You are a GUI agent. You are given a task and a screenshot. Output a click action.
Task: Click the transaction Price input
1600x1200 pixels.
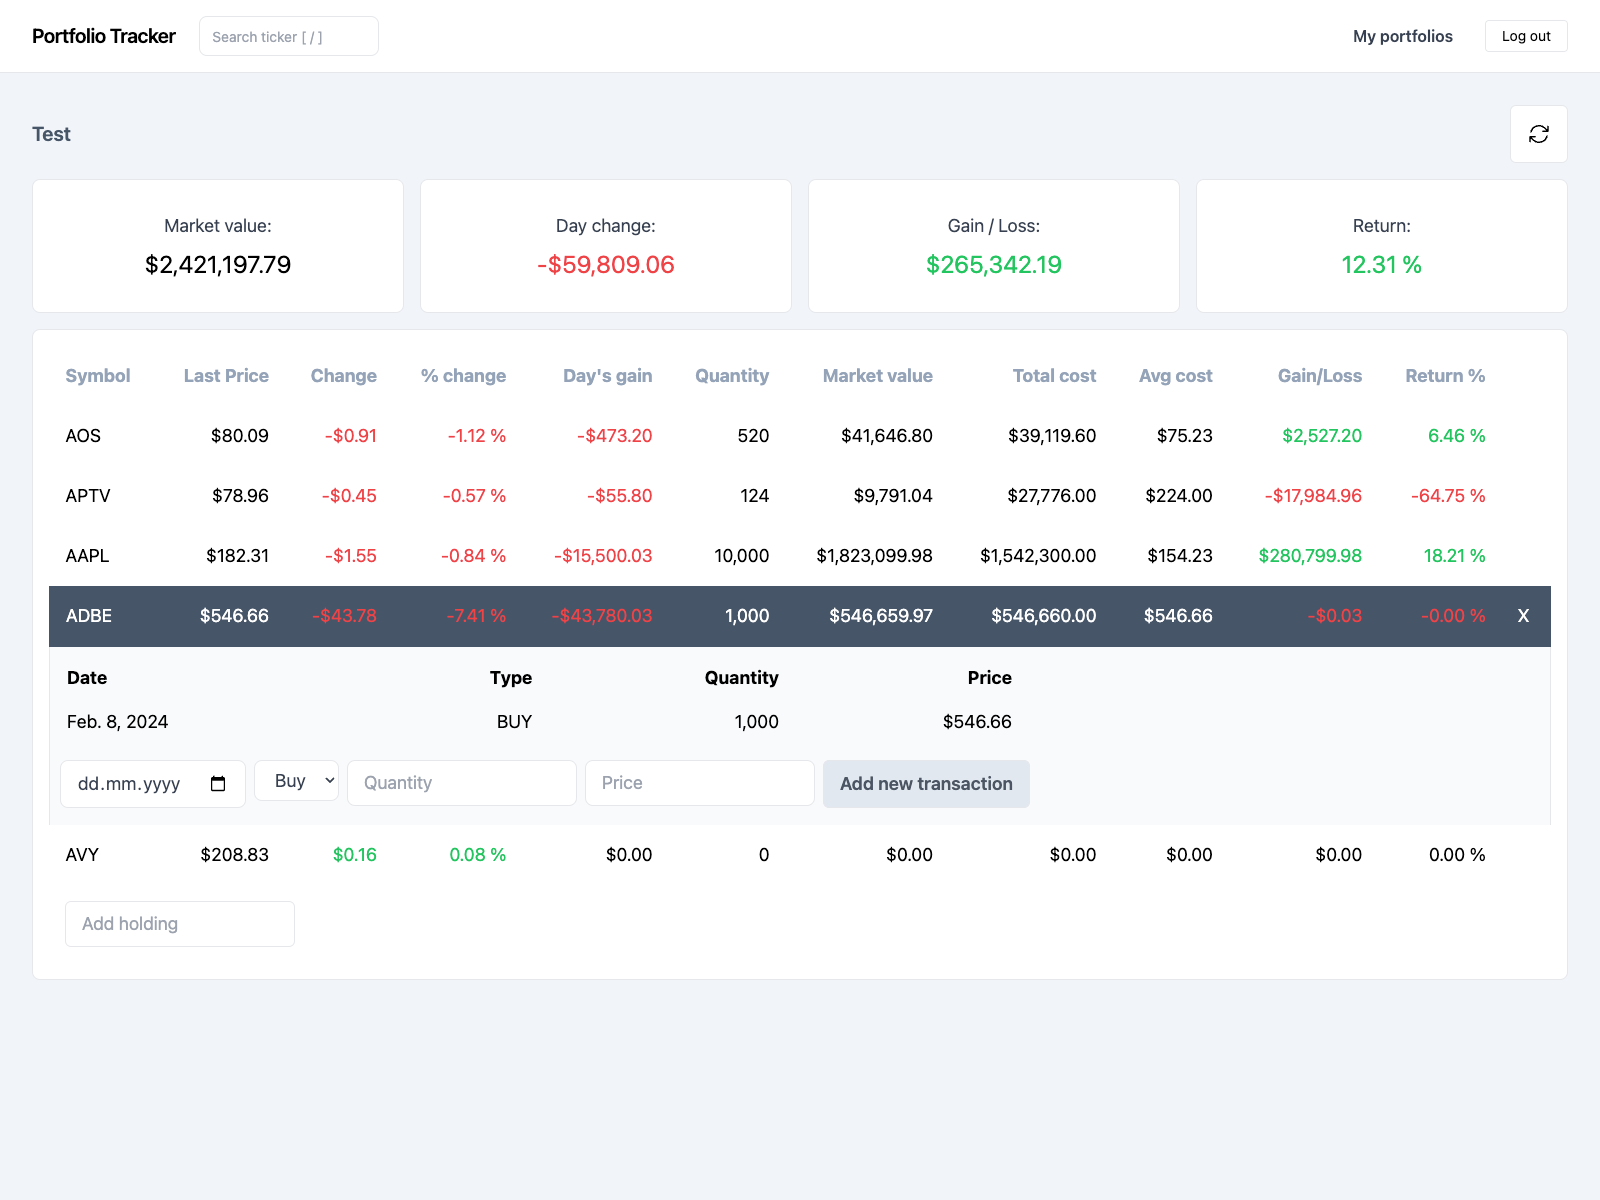click(699, 783)
